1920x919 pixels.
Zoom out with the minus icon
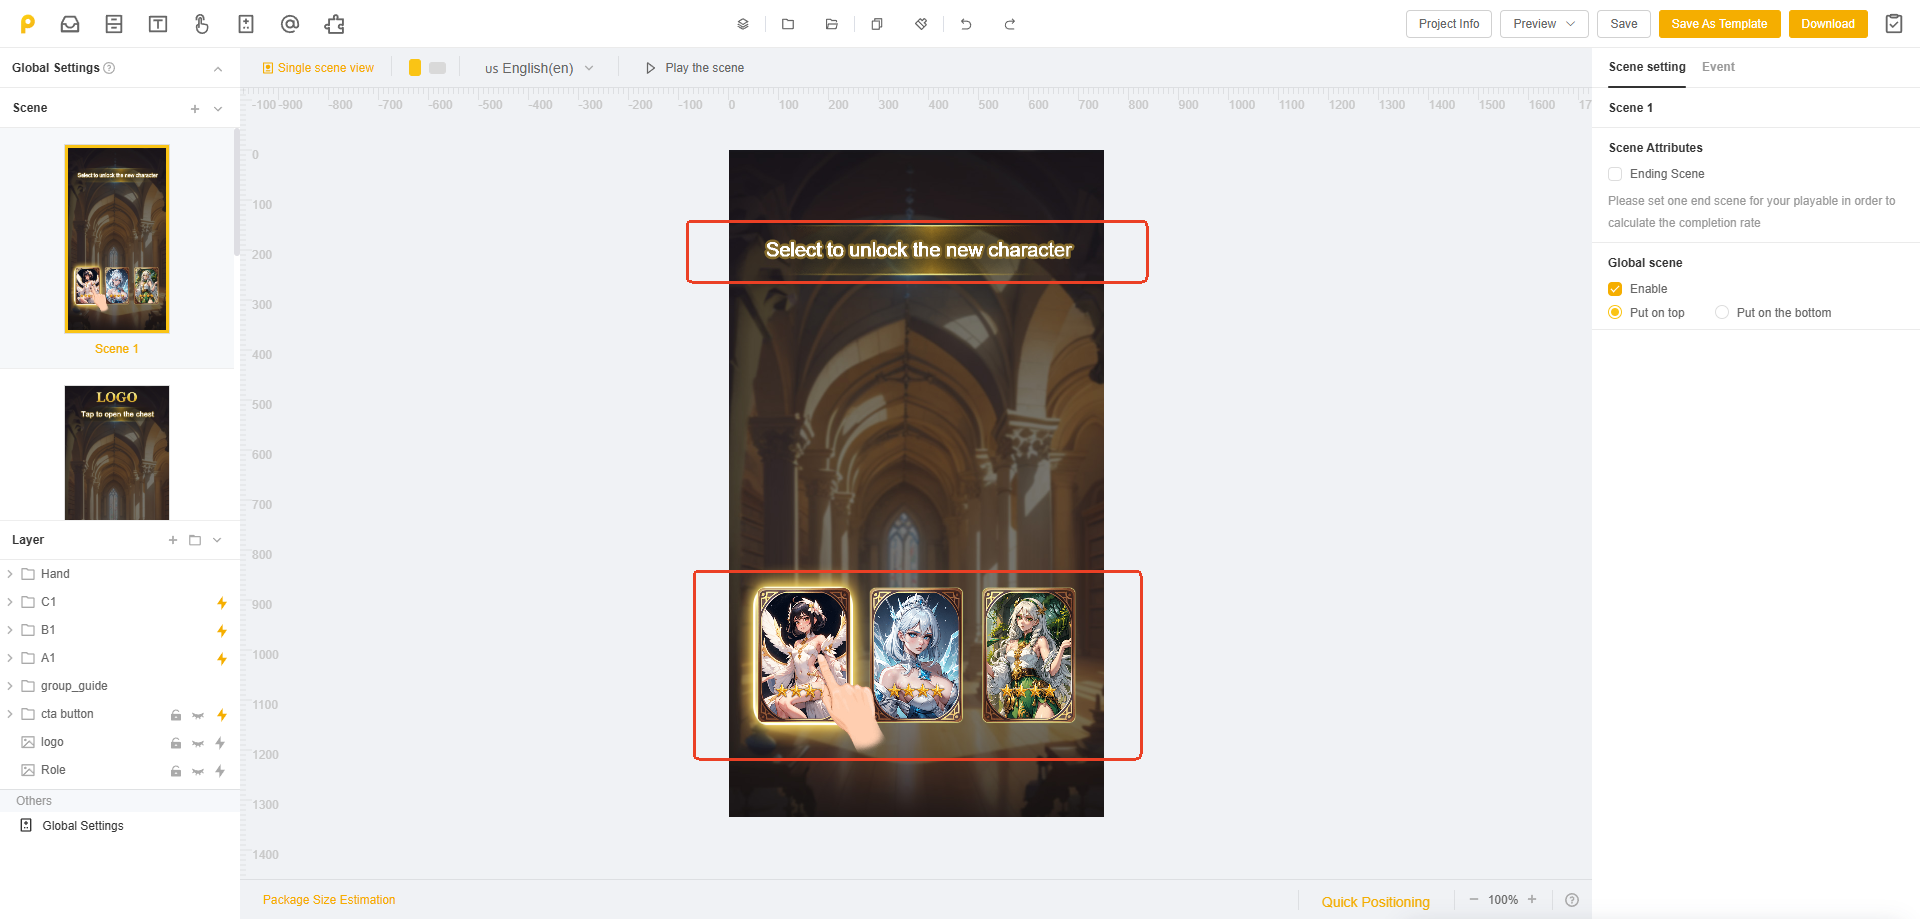tap(1474, 900)
